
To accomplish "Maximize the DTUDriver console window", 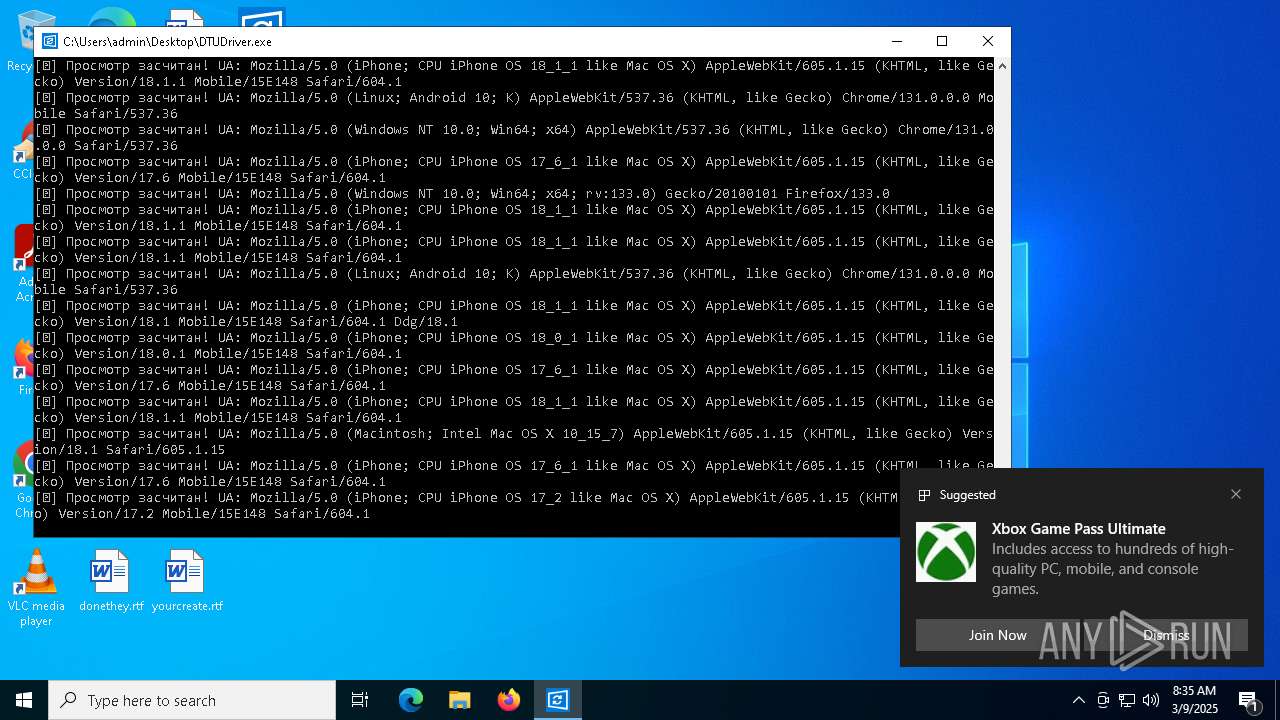I will pos(941,41).
